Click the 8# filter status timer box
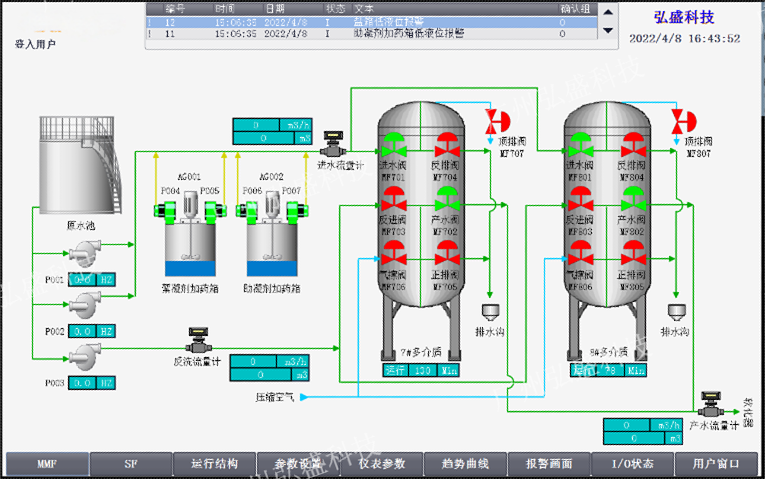Image resolution: width=765 pixels, height=479 pixels. click(608, 371)
